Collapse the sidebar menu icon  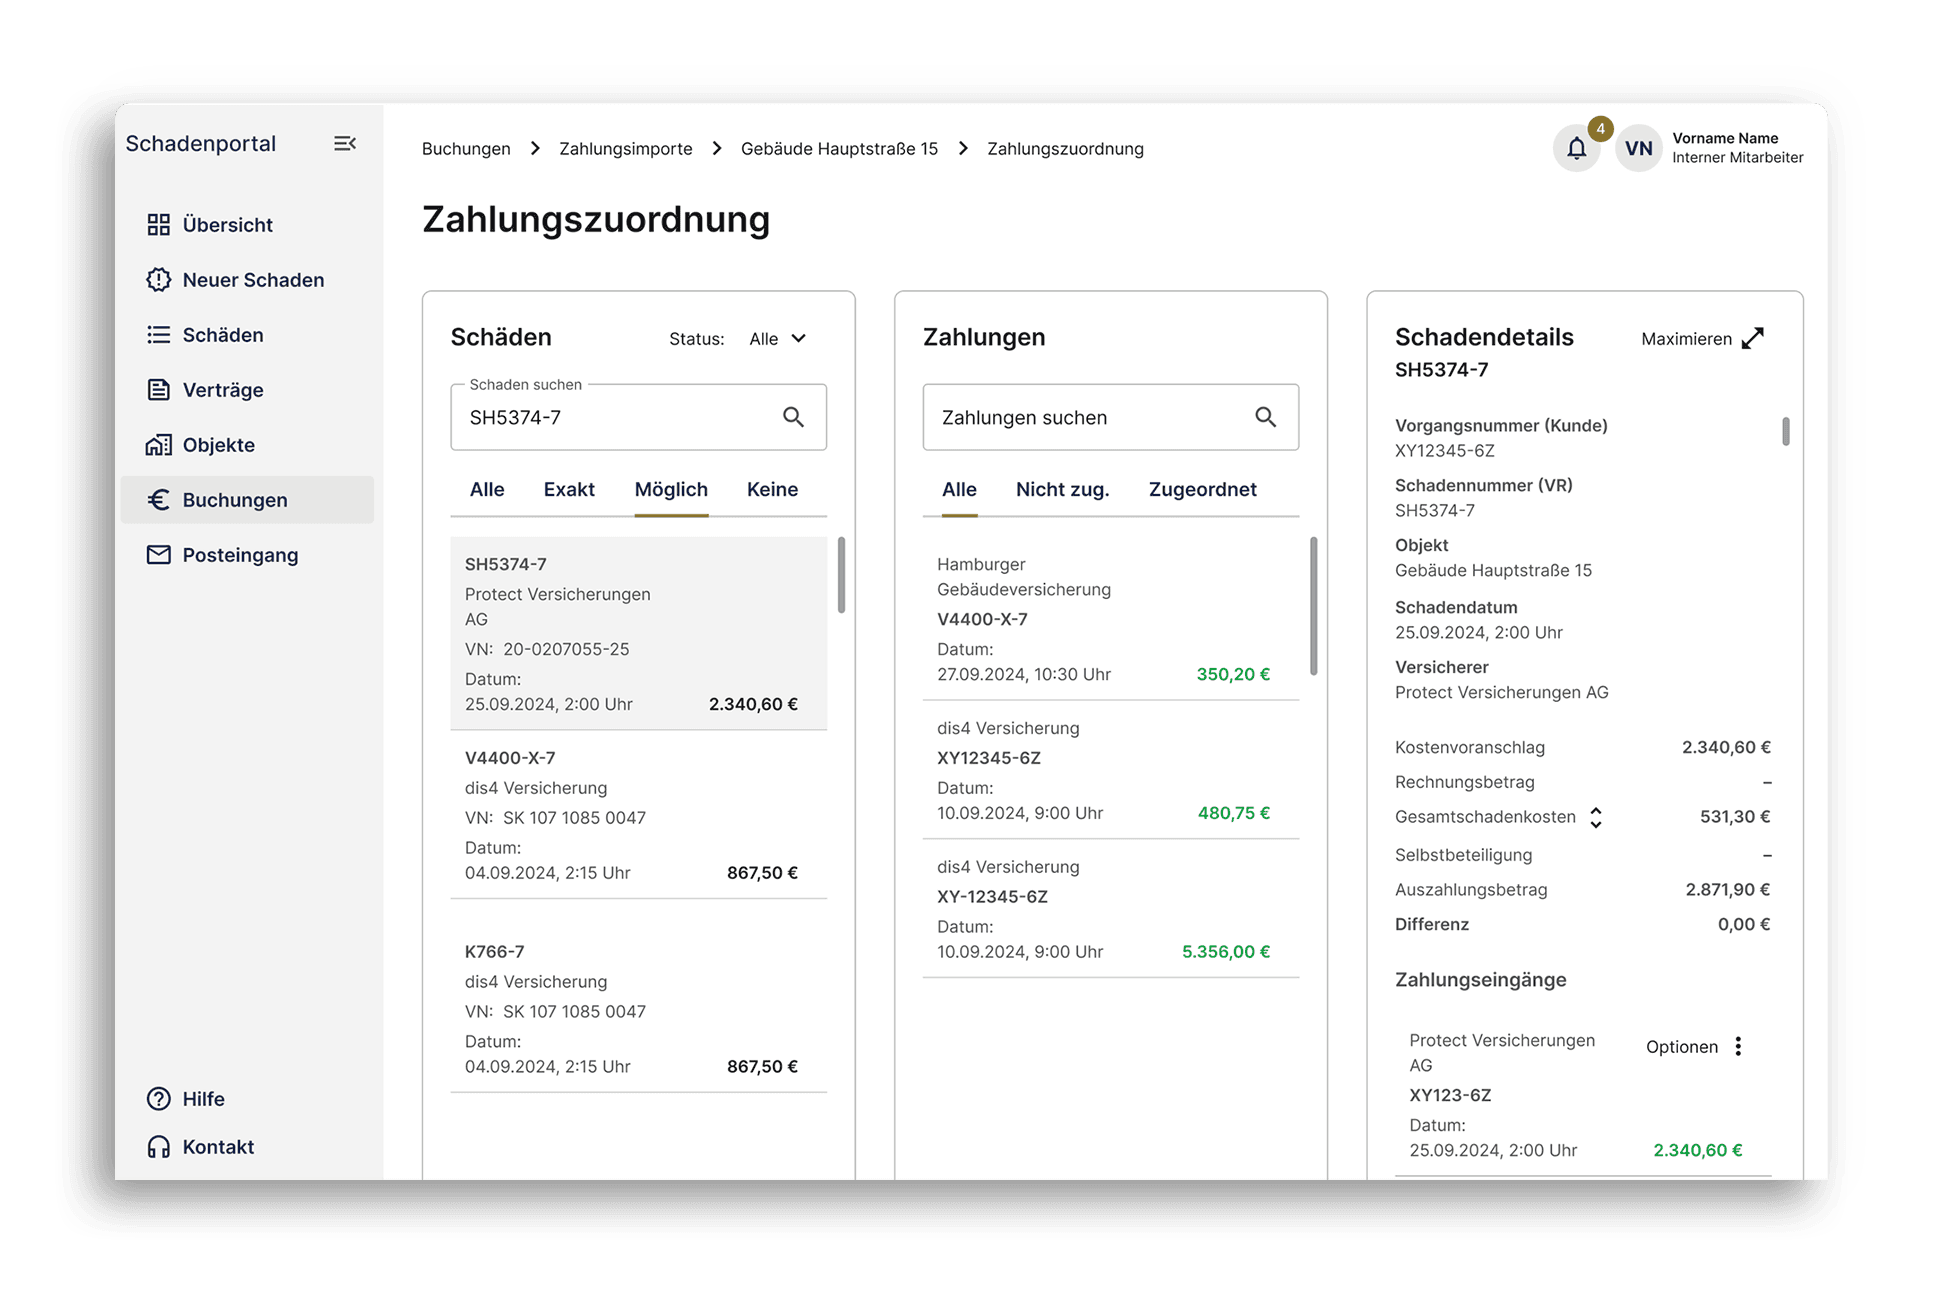(x=344, y=144)
